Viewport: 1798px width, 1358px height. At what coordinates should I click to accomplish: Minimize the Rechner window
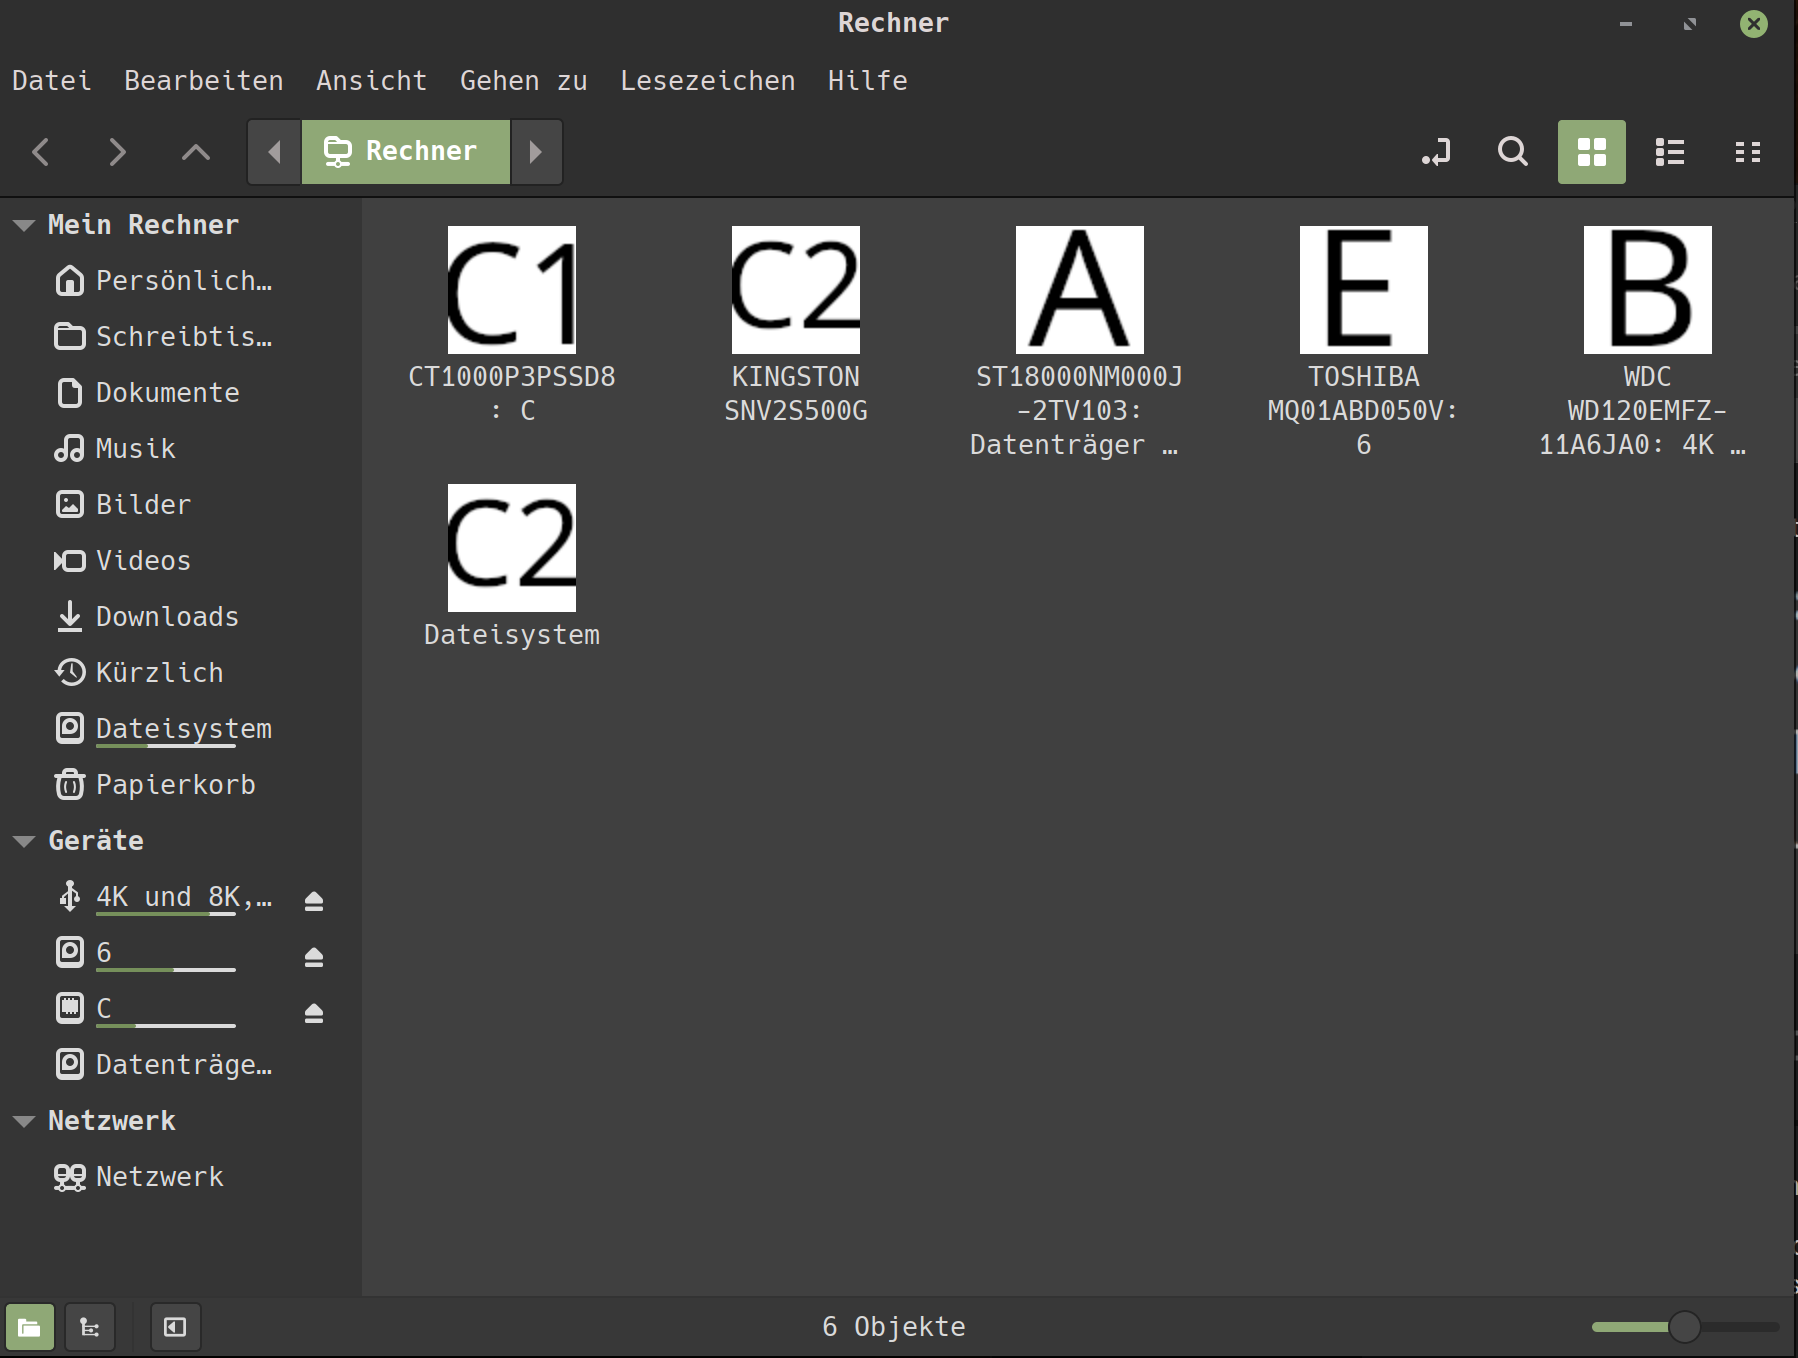click(x=1626, y=24)
